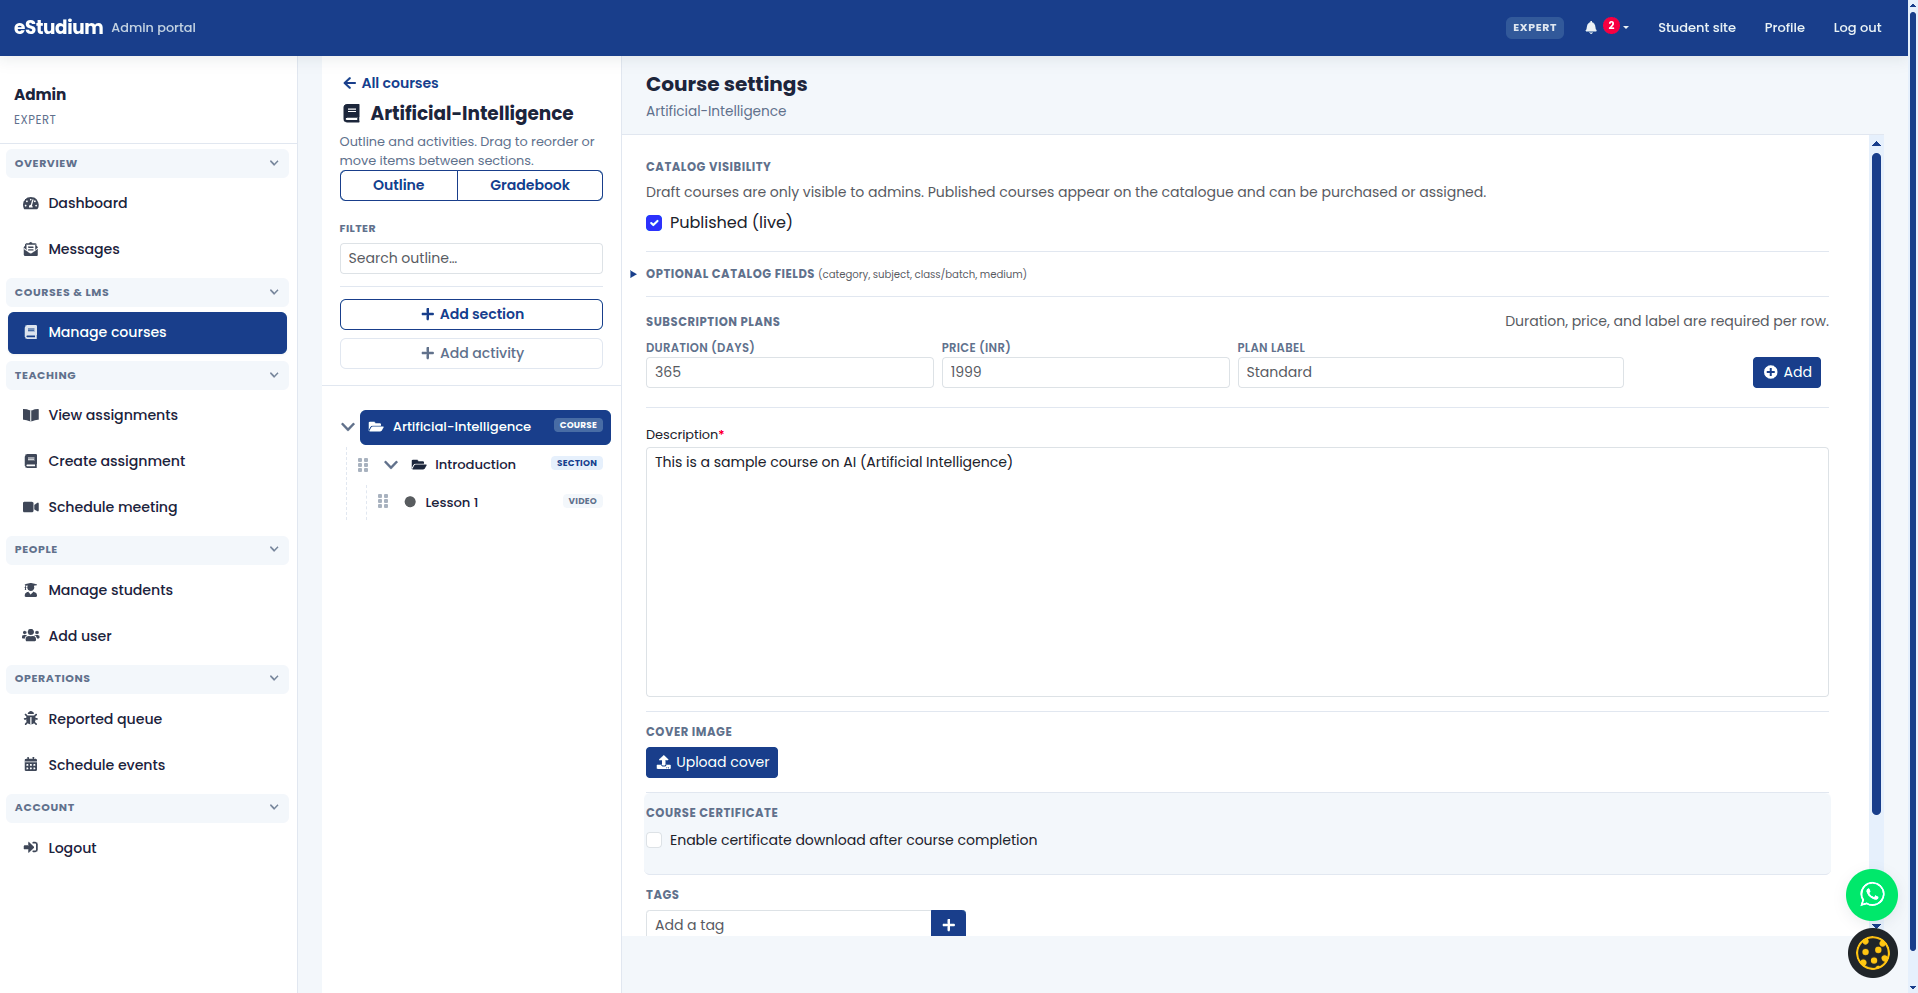This screenshot has width=1918, height=993.
Task: Go back via All courses link
Action: click(390, 83)
